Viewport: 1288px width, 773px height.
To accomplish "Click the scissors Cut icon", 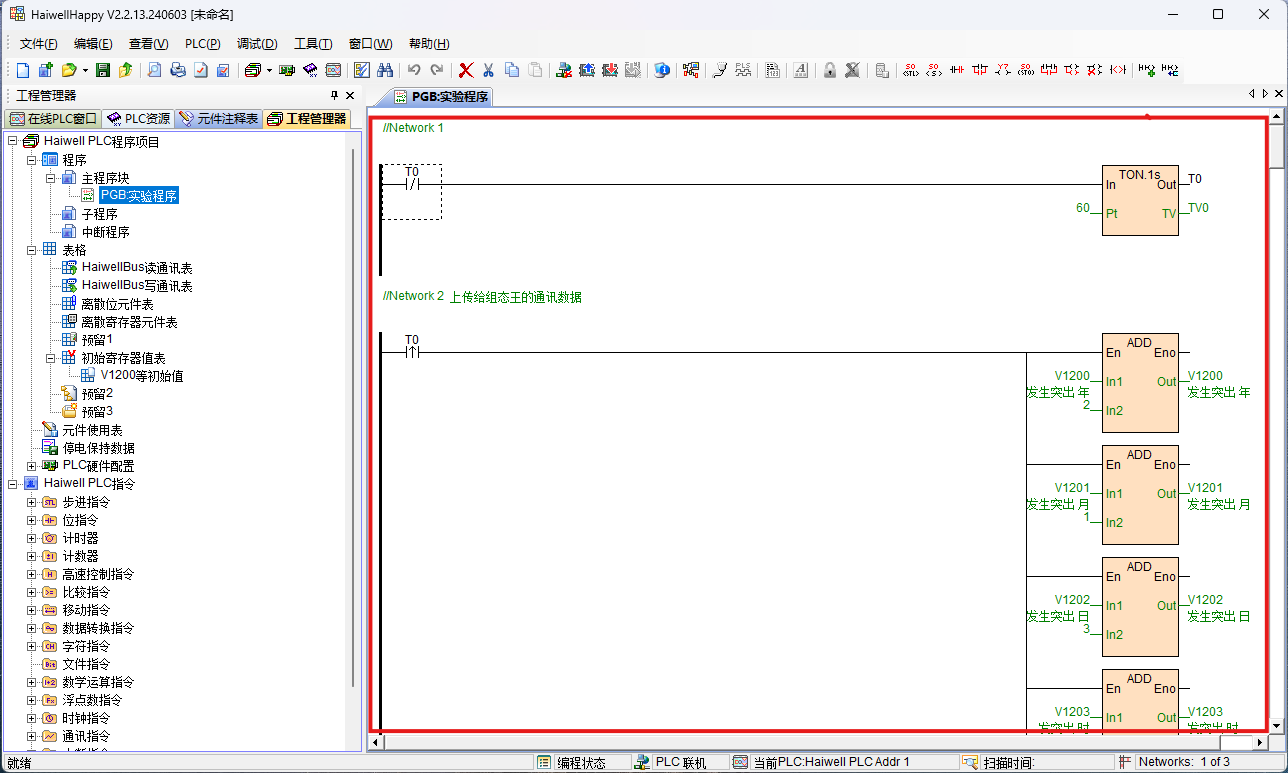I will [488, 70].
